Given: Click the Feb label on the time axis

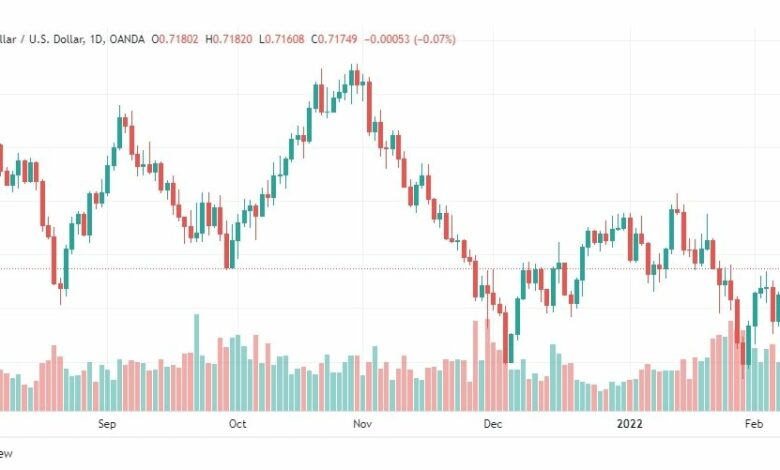Looking at the screenshot, I should pos(754,424).
